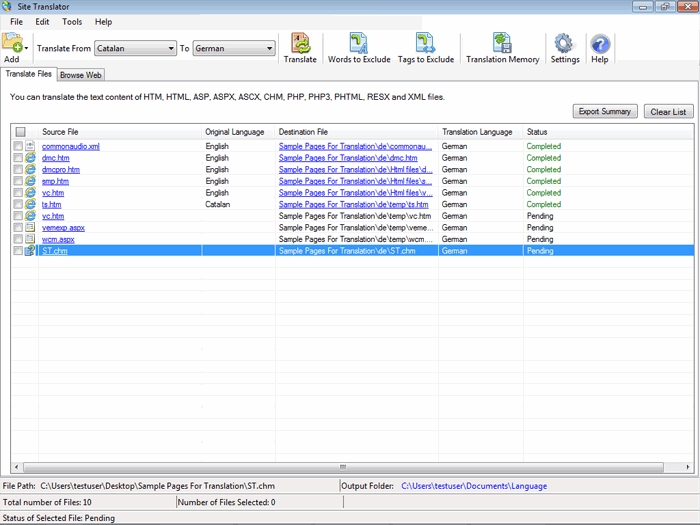Check the vemexp.aspx row checkbox
Screen dimensions: 700x525
click(x=18, y=227)
